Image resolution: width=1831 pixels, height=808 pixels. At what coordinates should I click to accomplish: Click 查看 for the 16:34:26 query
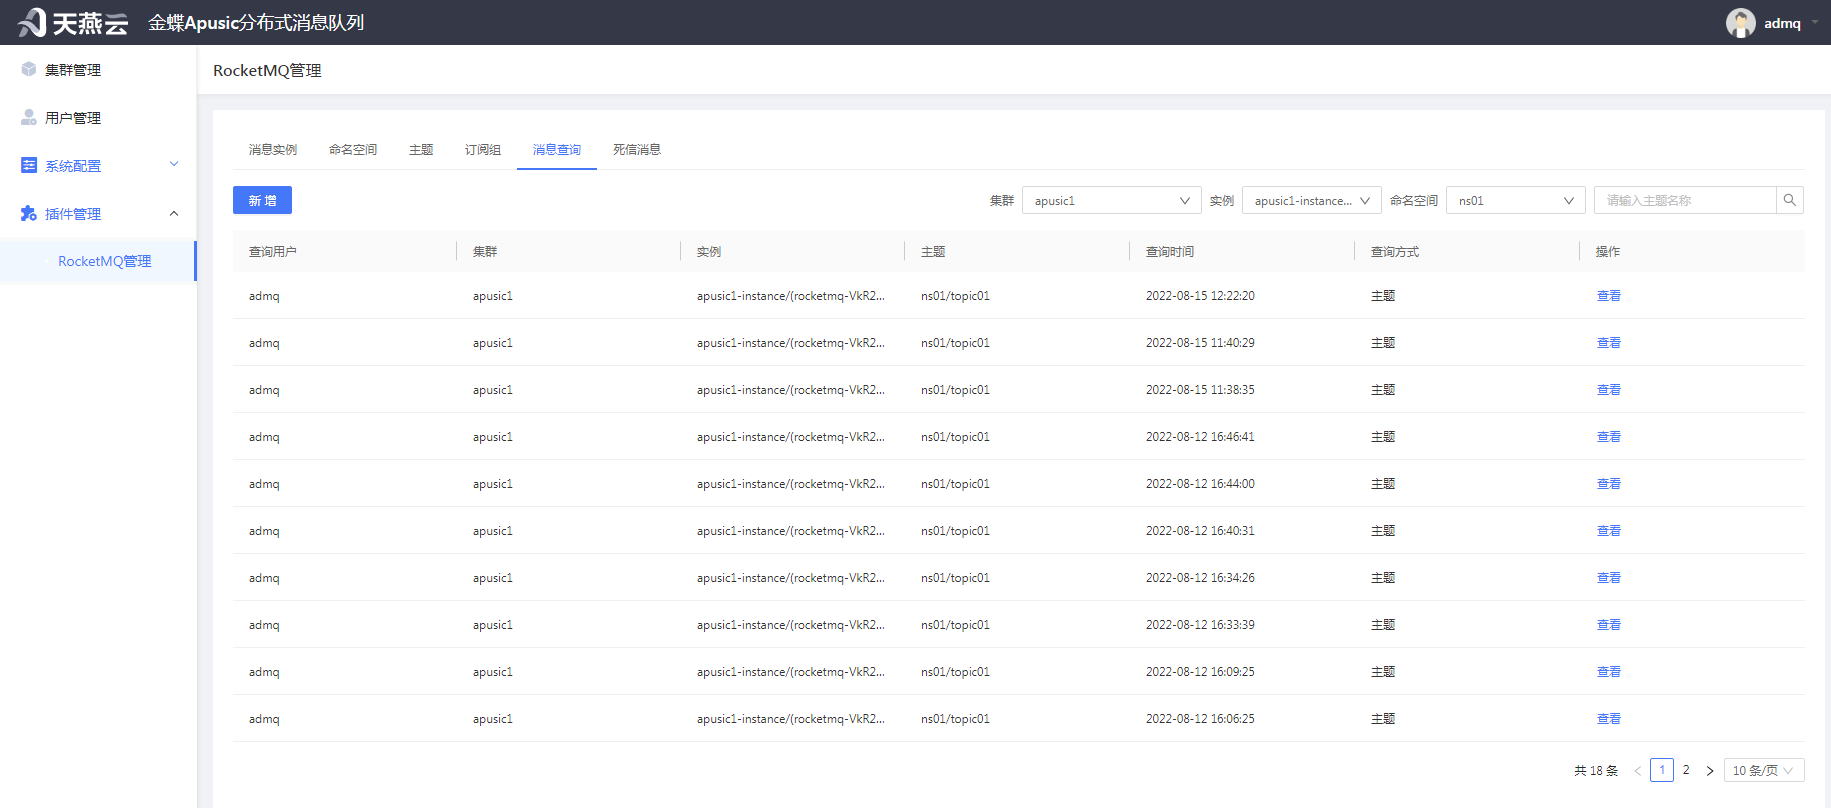(x=1609, y=577)
